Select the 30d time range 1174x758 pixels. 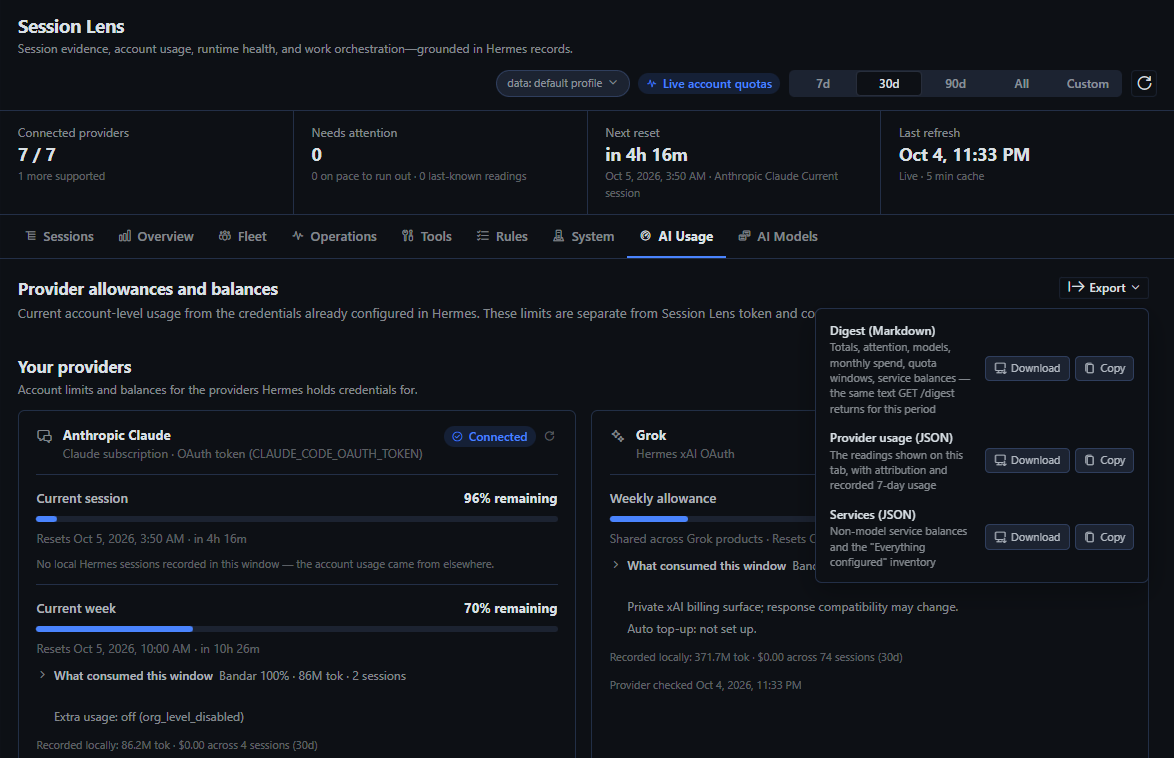(x=889, y=84)
